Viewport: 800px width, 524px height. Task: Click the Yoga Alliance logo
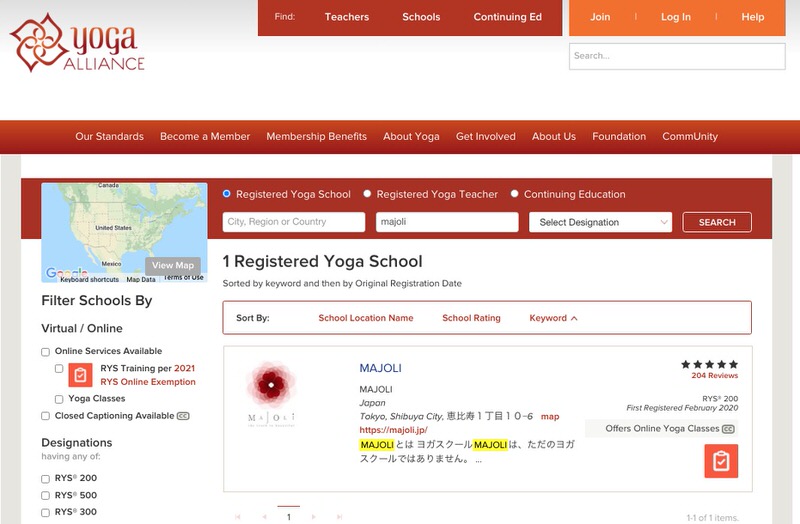(77, 42)
